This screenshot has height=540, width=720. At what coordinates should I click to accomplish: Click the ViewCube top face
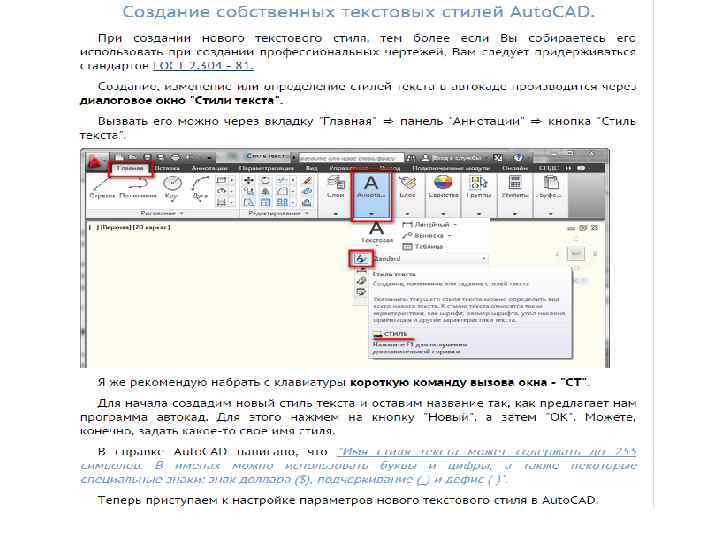[x=576, y=253]
